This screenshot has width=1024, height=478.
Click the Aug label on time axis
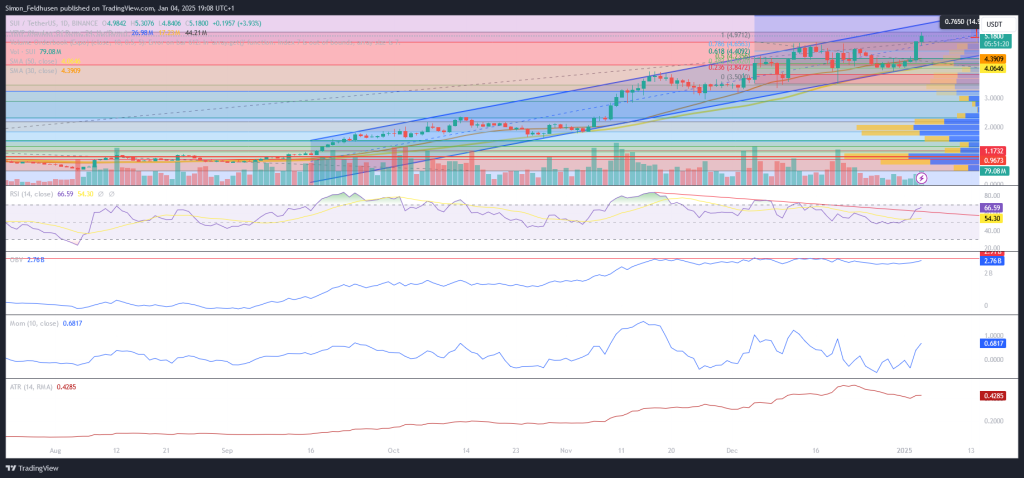coord(55,451)
